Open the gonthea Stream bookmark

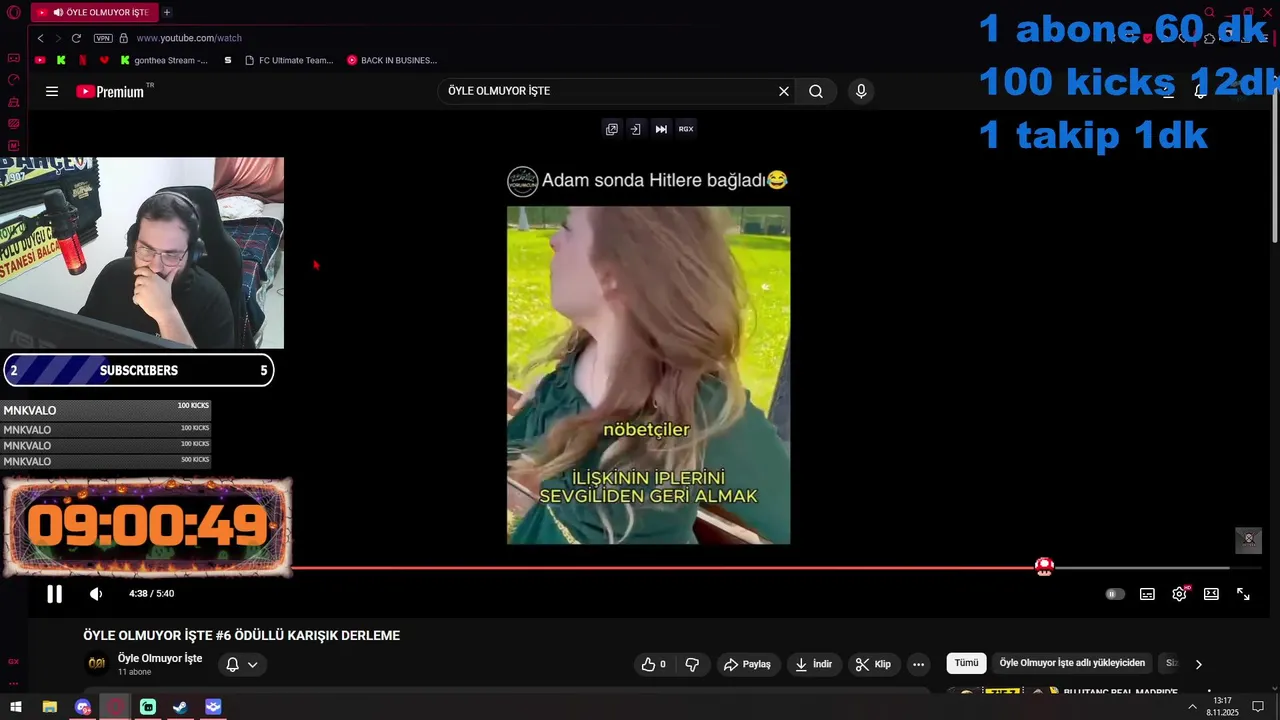click(165, 60)
